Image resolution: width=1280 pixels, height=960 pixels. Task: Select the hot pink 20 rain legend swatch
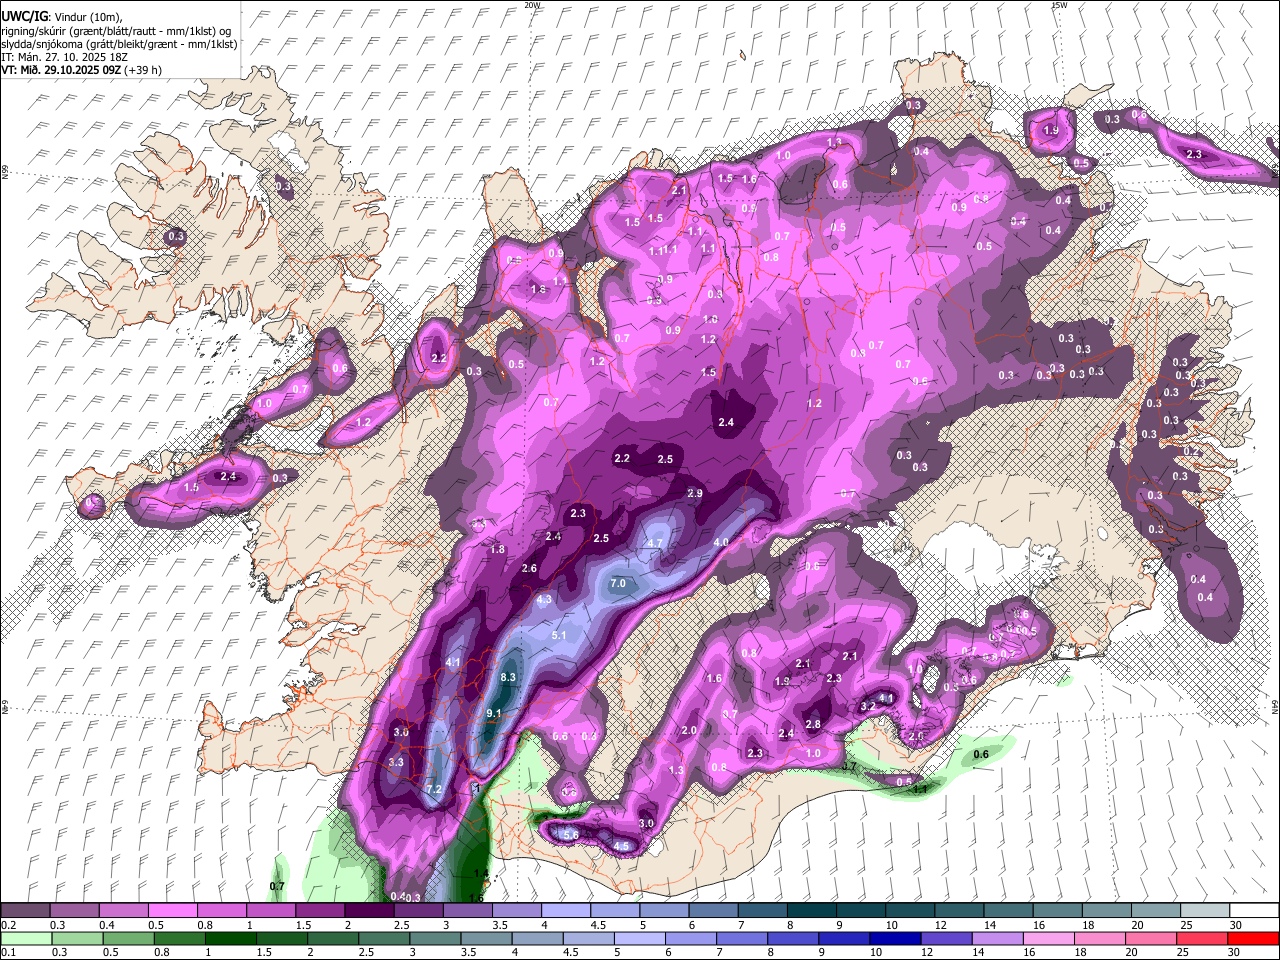coord(1151,938)
